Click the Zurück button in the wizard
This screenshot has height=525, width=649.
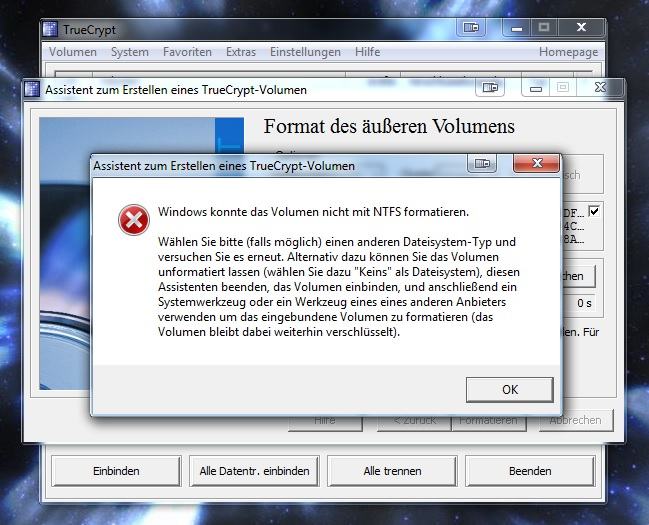[414, 421]
